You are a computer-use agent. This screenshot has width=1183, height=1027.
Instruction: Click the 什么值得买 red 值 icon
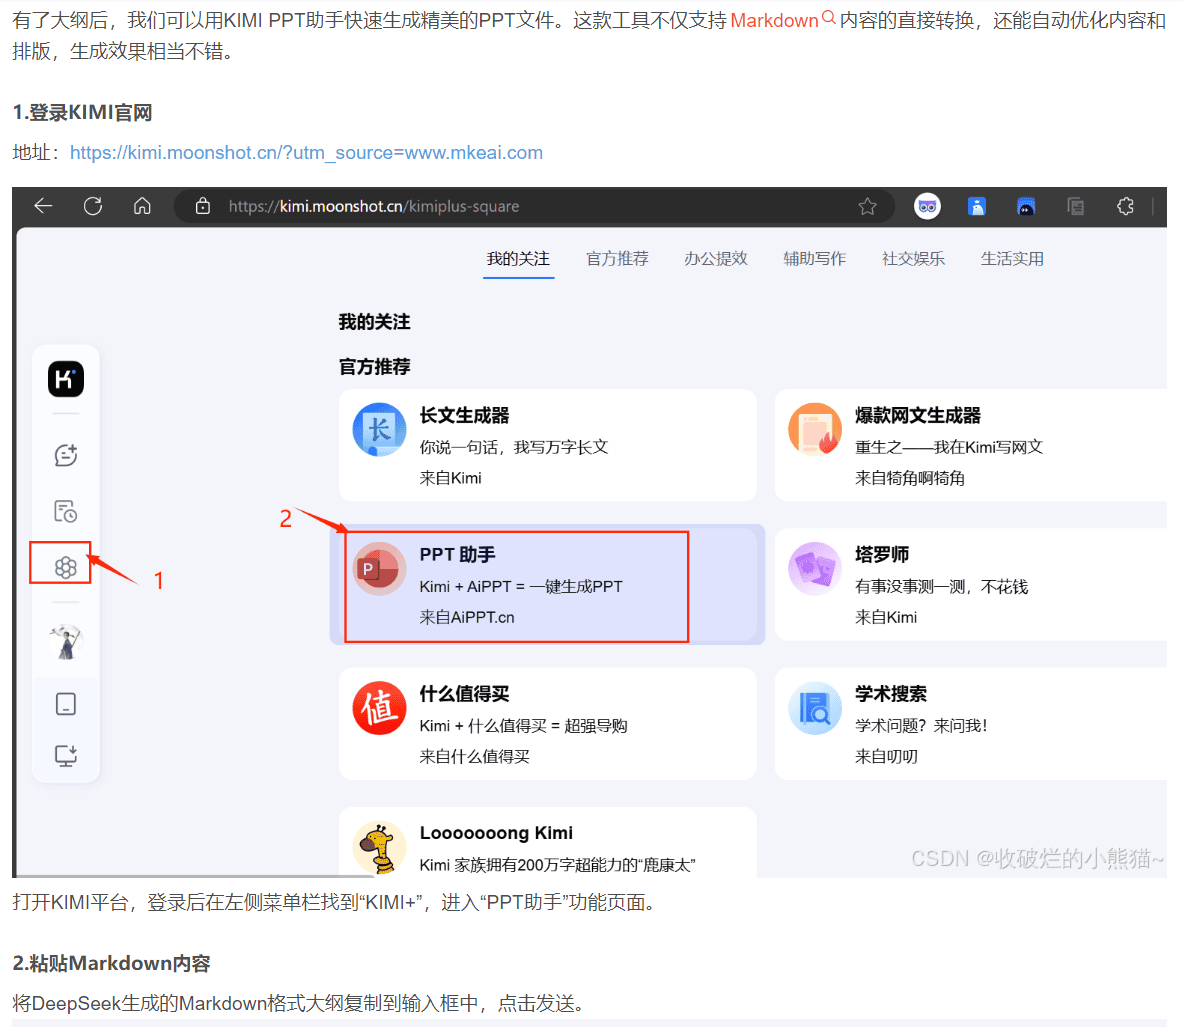point(379,709)
